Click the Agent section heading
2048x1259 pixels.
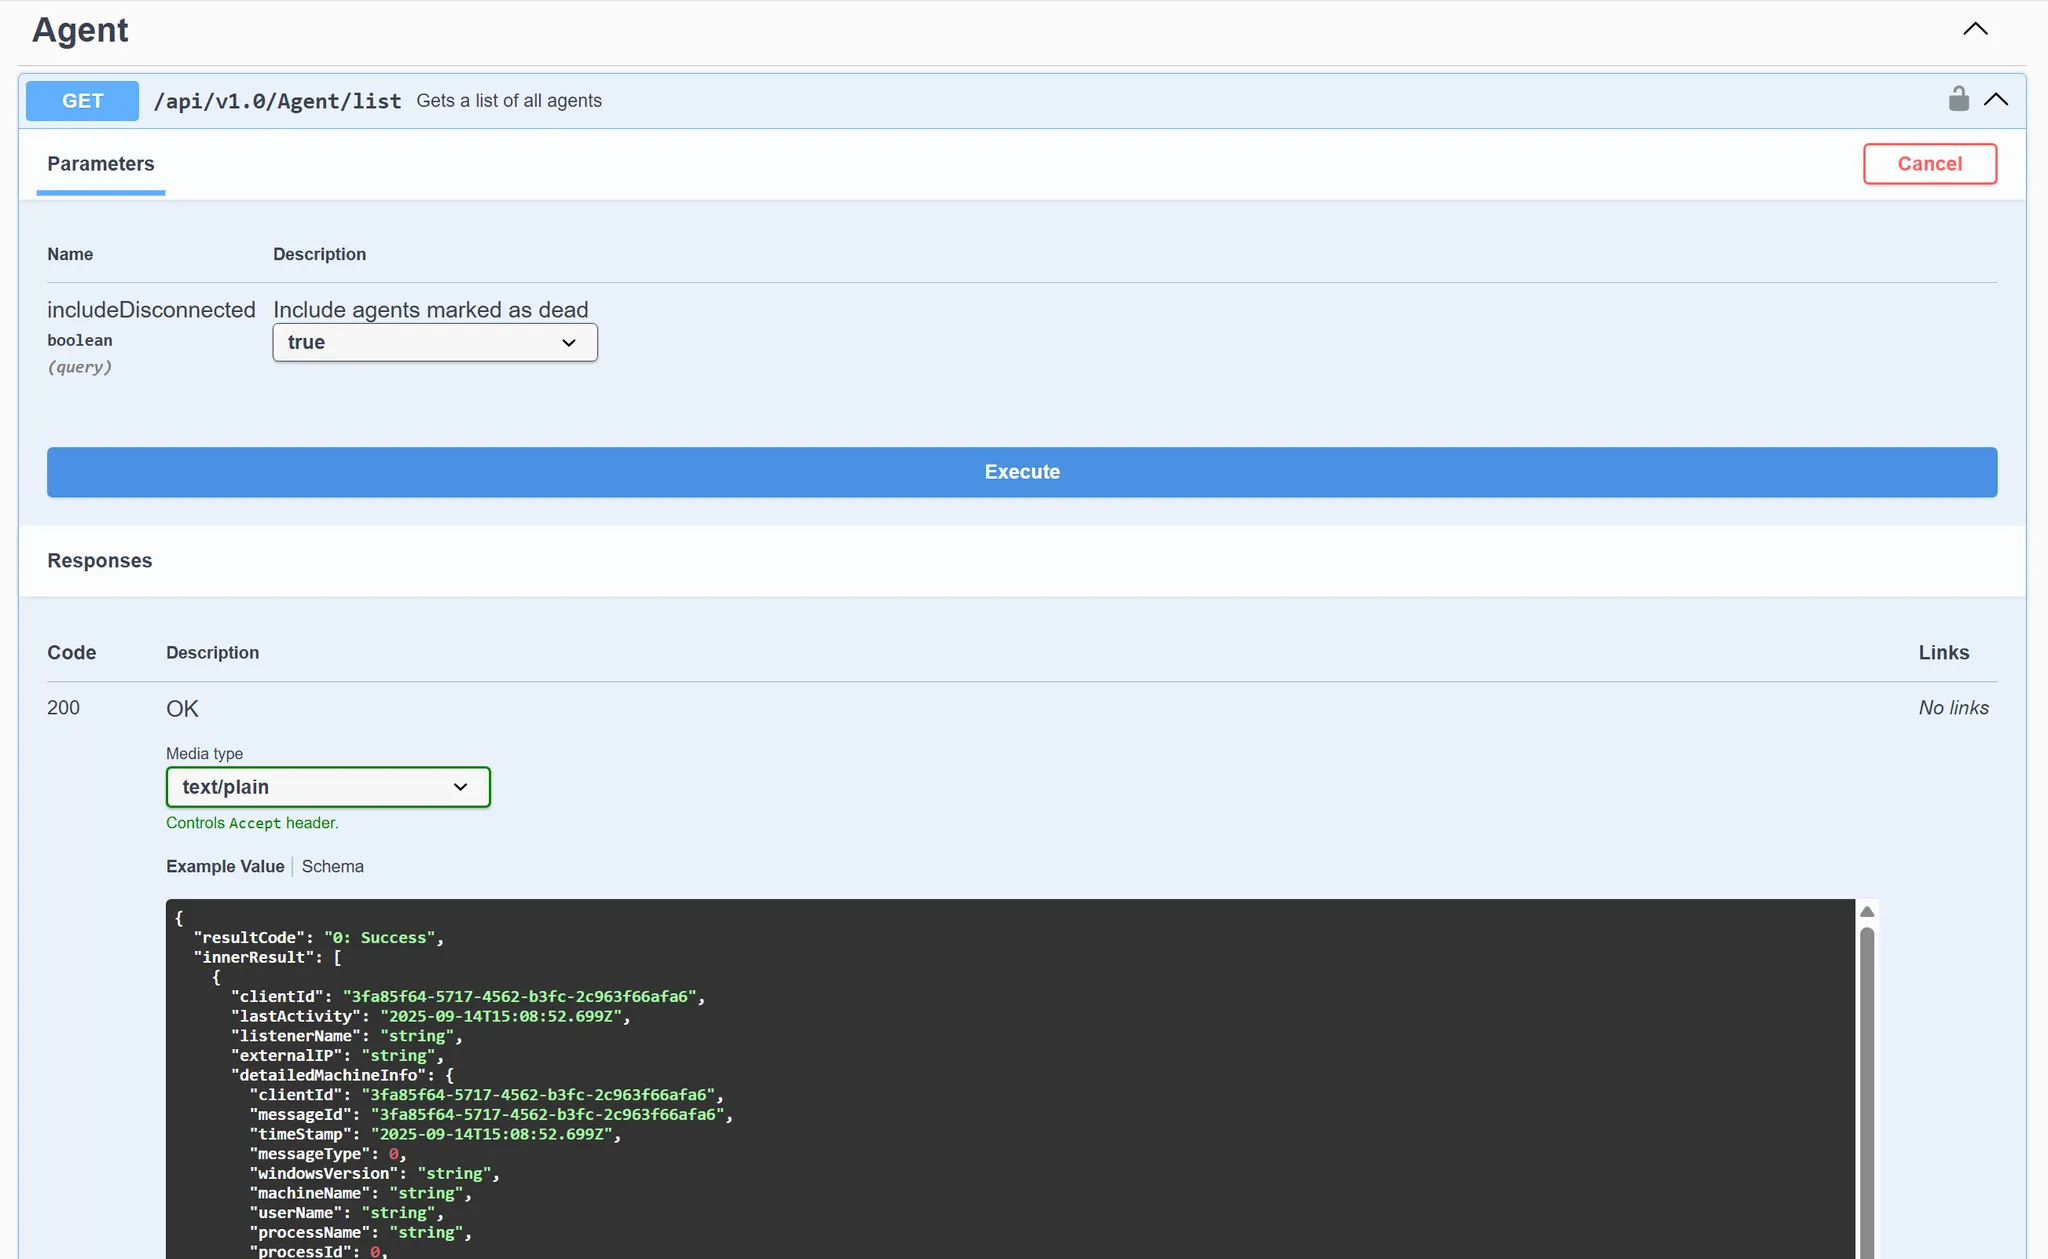pos(80,30)
